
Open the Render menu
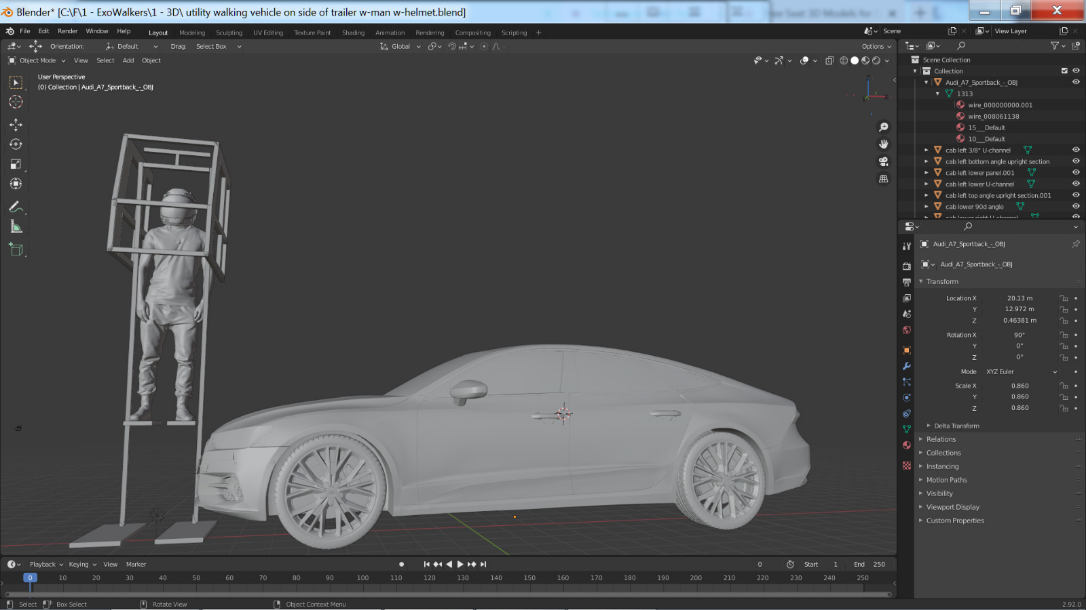coord(67,31)
